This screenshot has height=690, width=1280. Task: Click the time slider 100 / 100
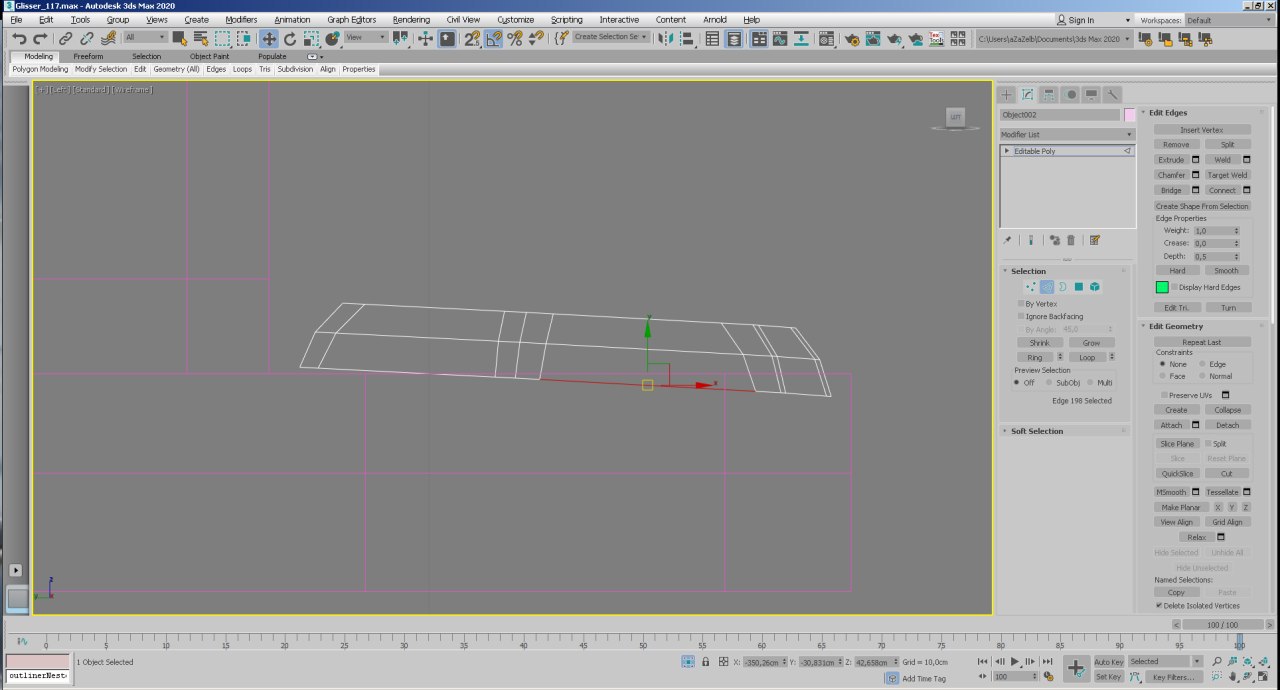1222,625
